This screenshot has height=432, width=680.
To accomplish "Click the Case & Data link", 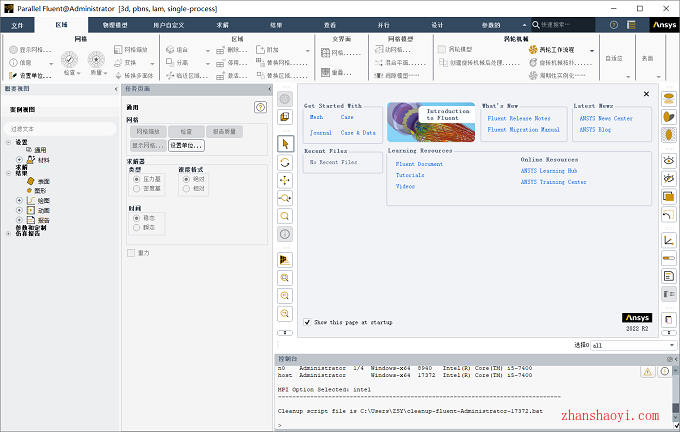I will (x=358, y=133).
